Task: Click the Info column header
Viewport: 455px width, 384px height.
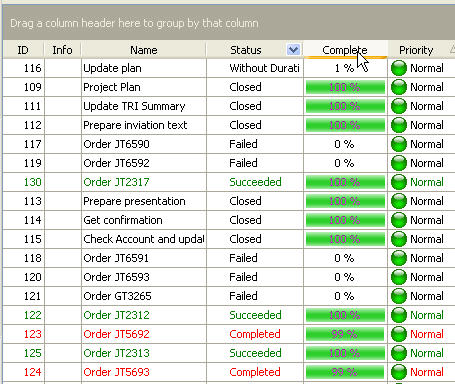Action: [x=62, y=50]
